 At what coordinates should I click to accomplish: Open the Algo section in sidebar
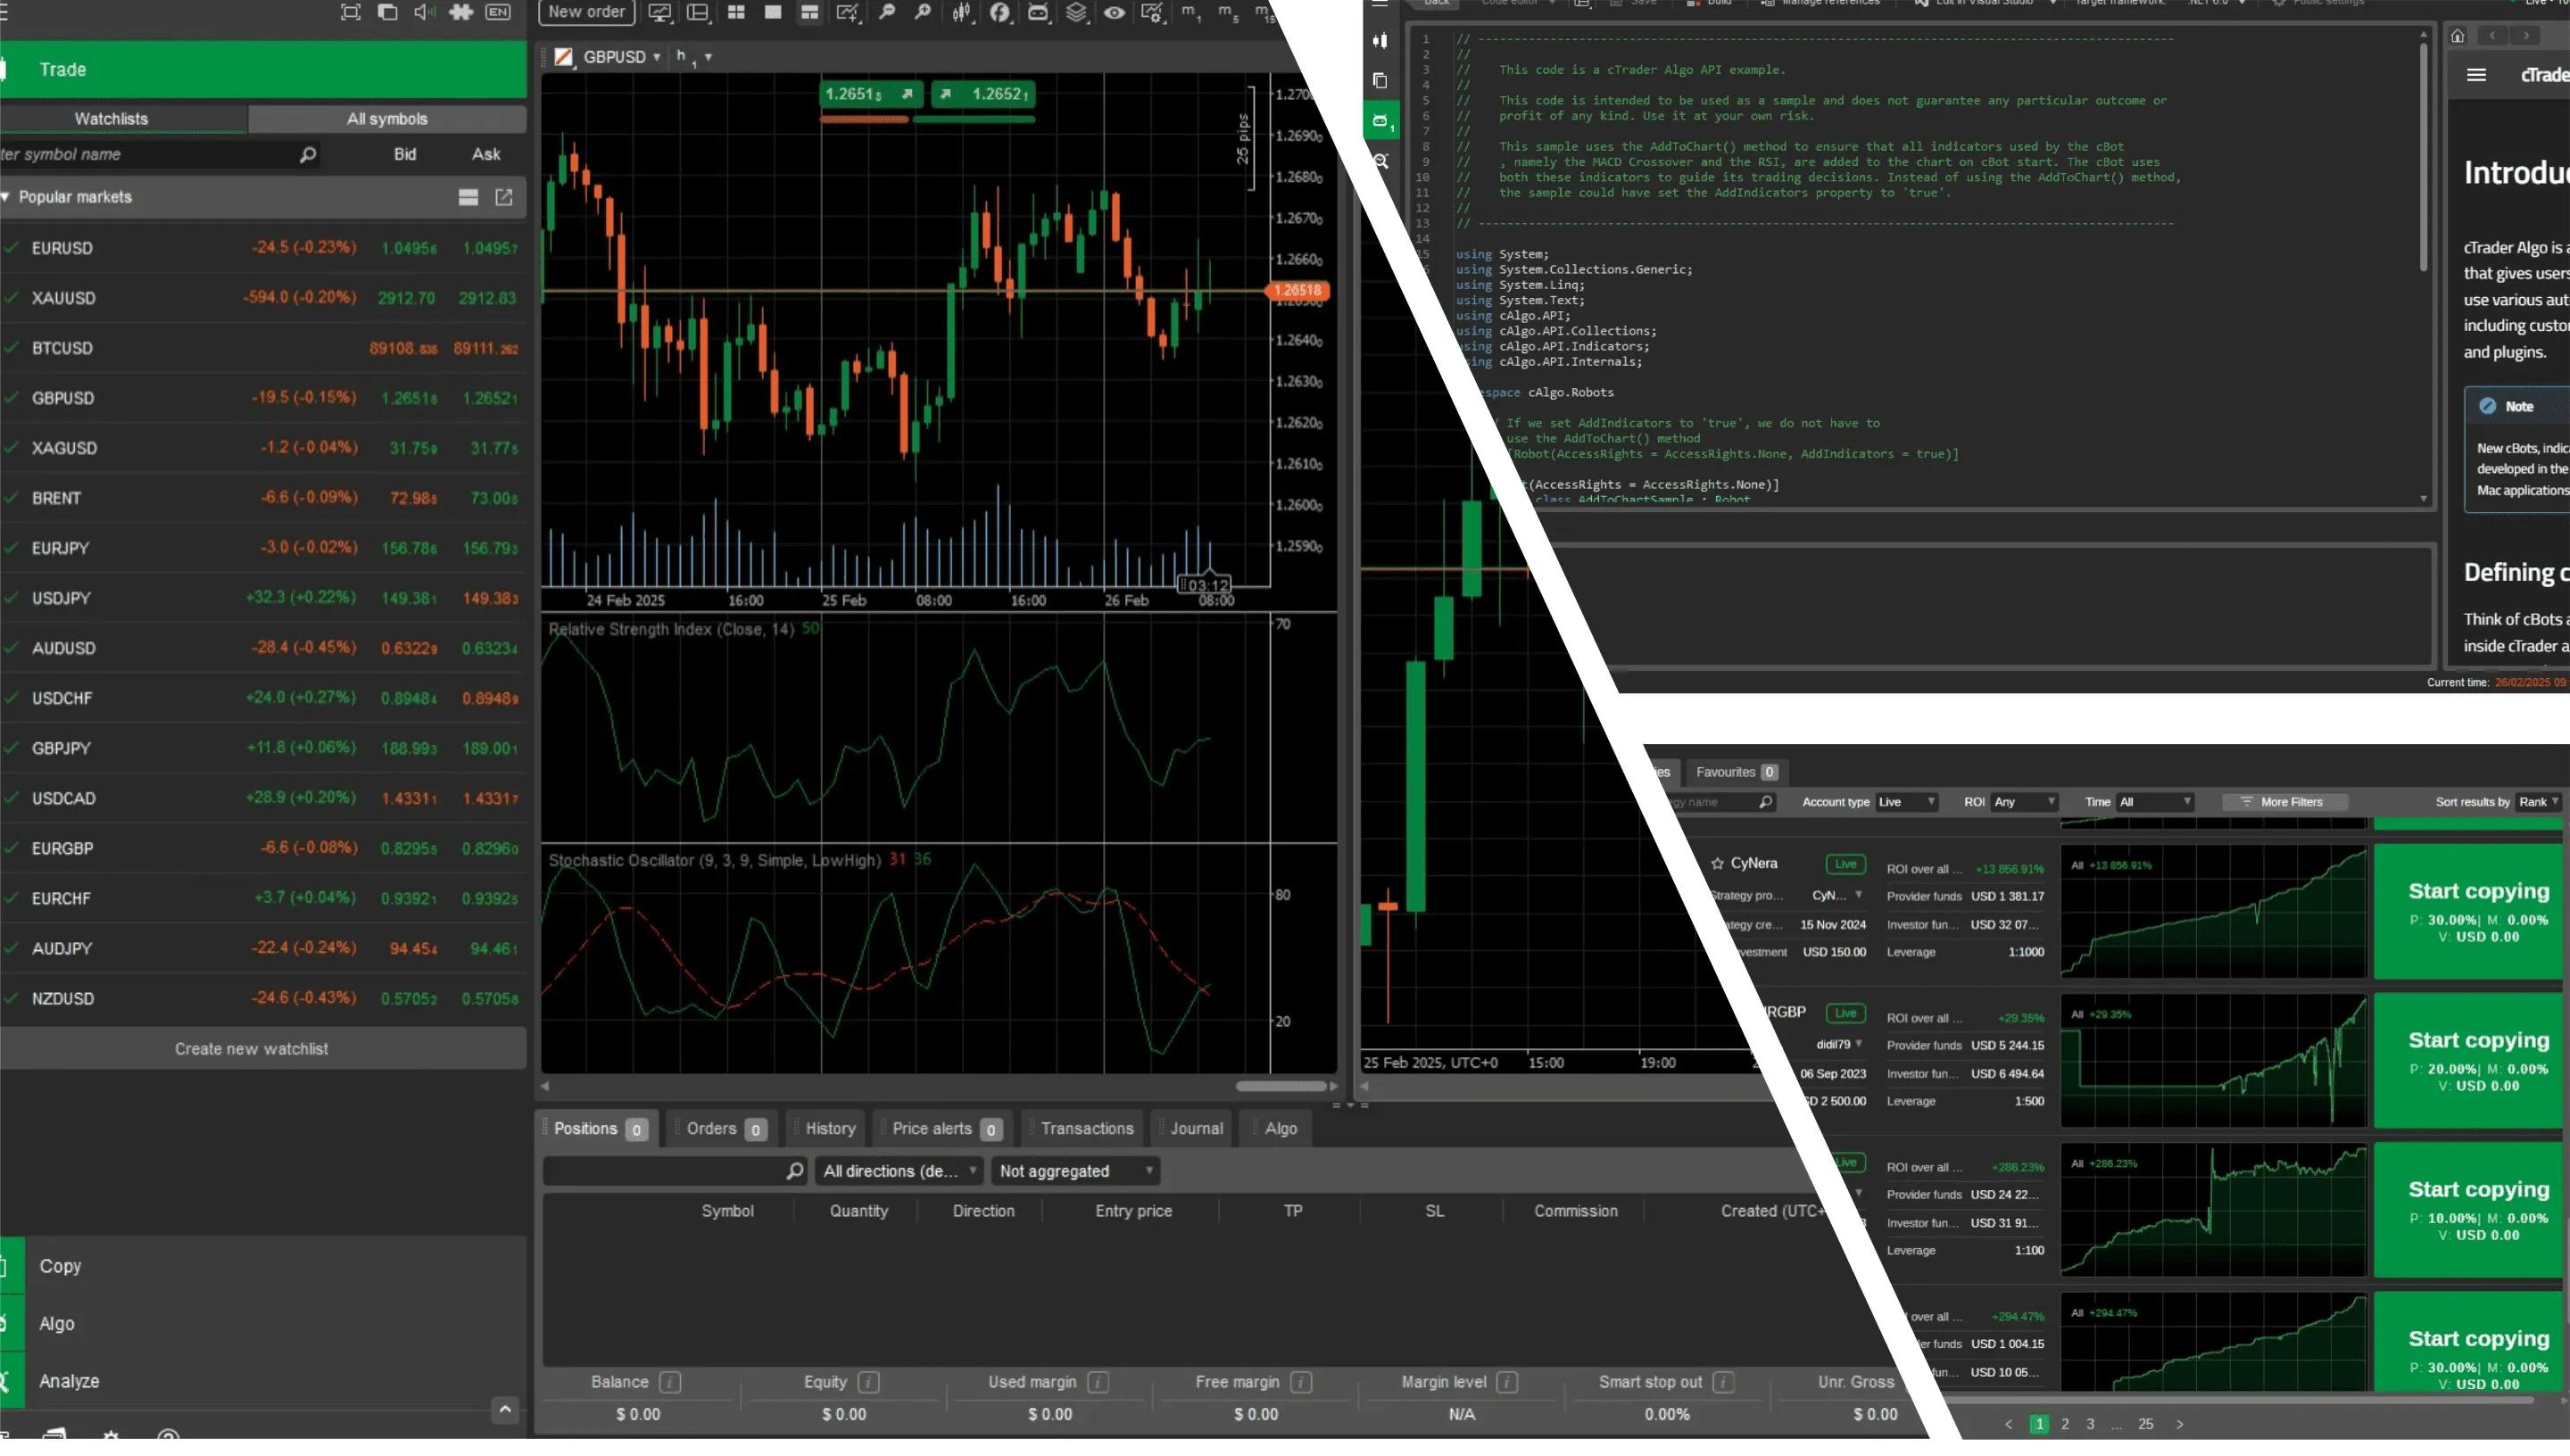coord(262,1323)
